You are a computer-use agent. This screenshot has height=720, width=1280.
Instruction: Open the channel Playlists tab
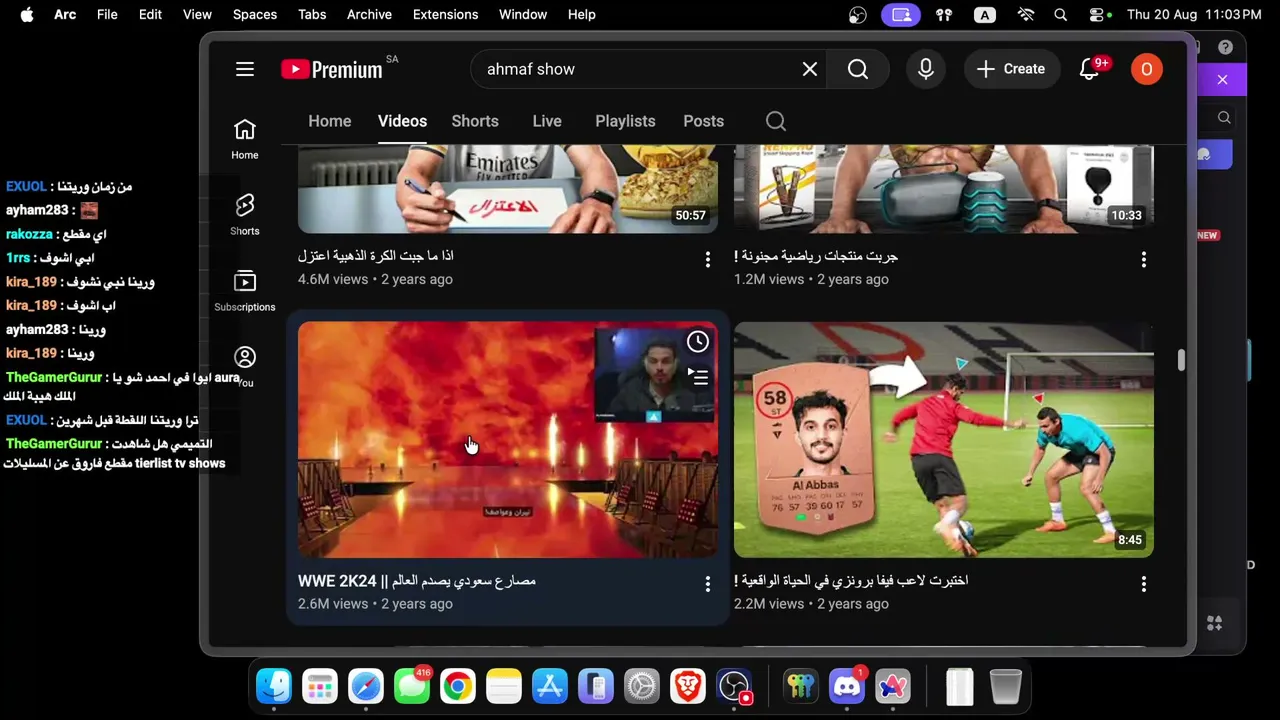pyautogui.click(x=625, y=121)
